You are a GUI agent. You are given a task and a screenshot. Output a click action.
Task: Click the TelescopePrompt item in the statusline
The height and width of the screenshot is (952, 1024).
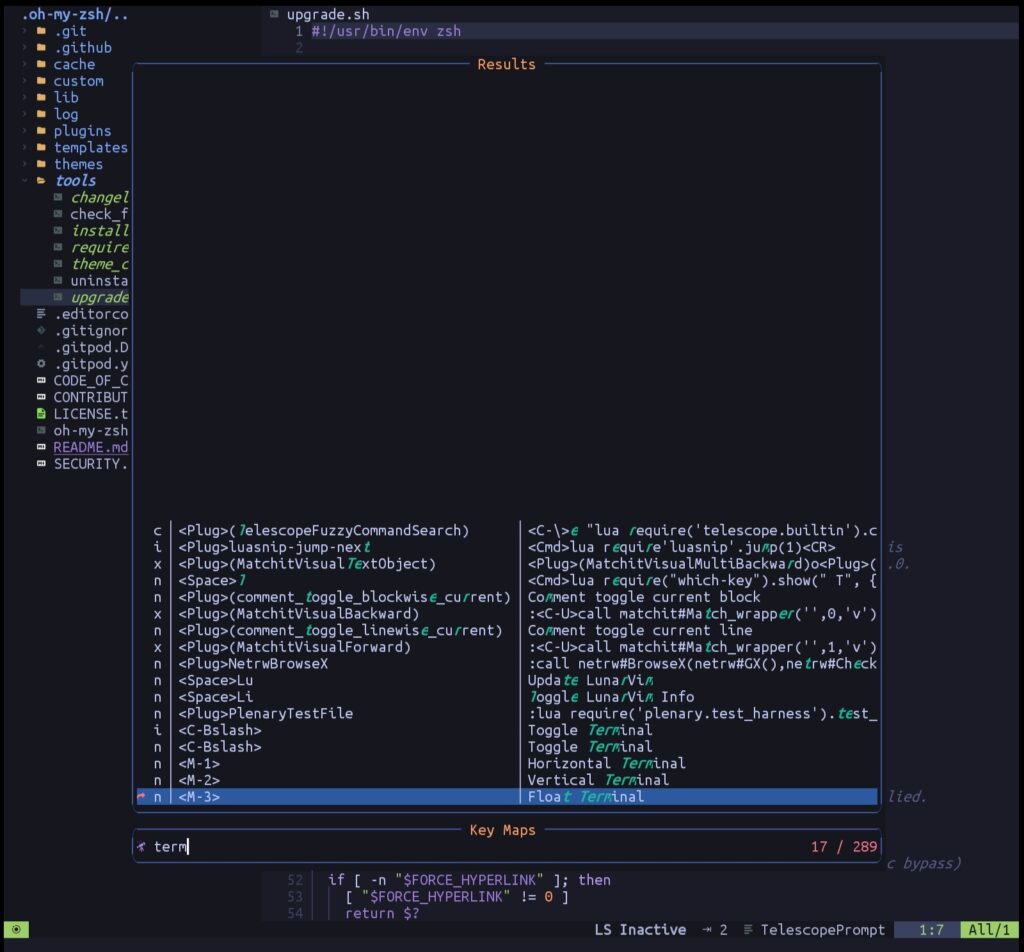click(x=822, y=929)
